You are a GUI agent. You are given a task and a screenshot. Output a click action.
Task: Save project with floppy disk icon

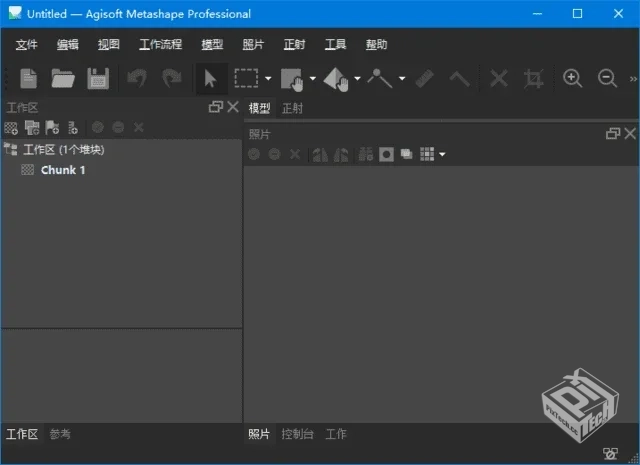point(98,78)
